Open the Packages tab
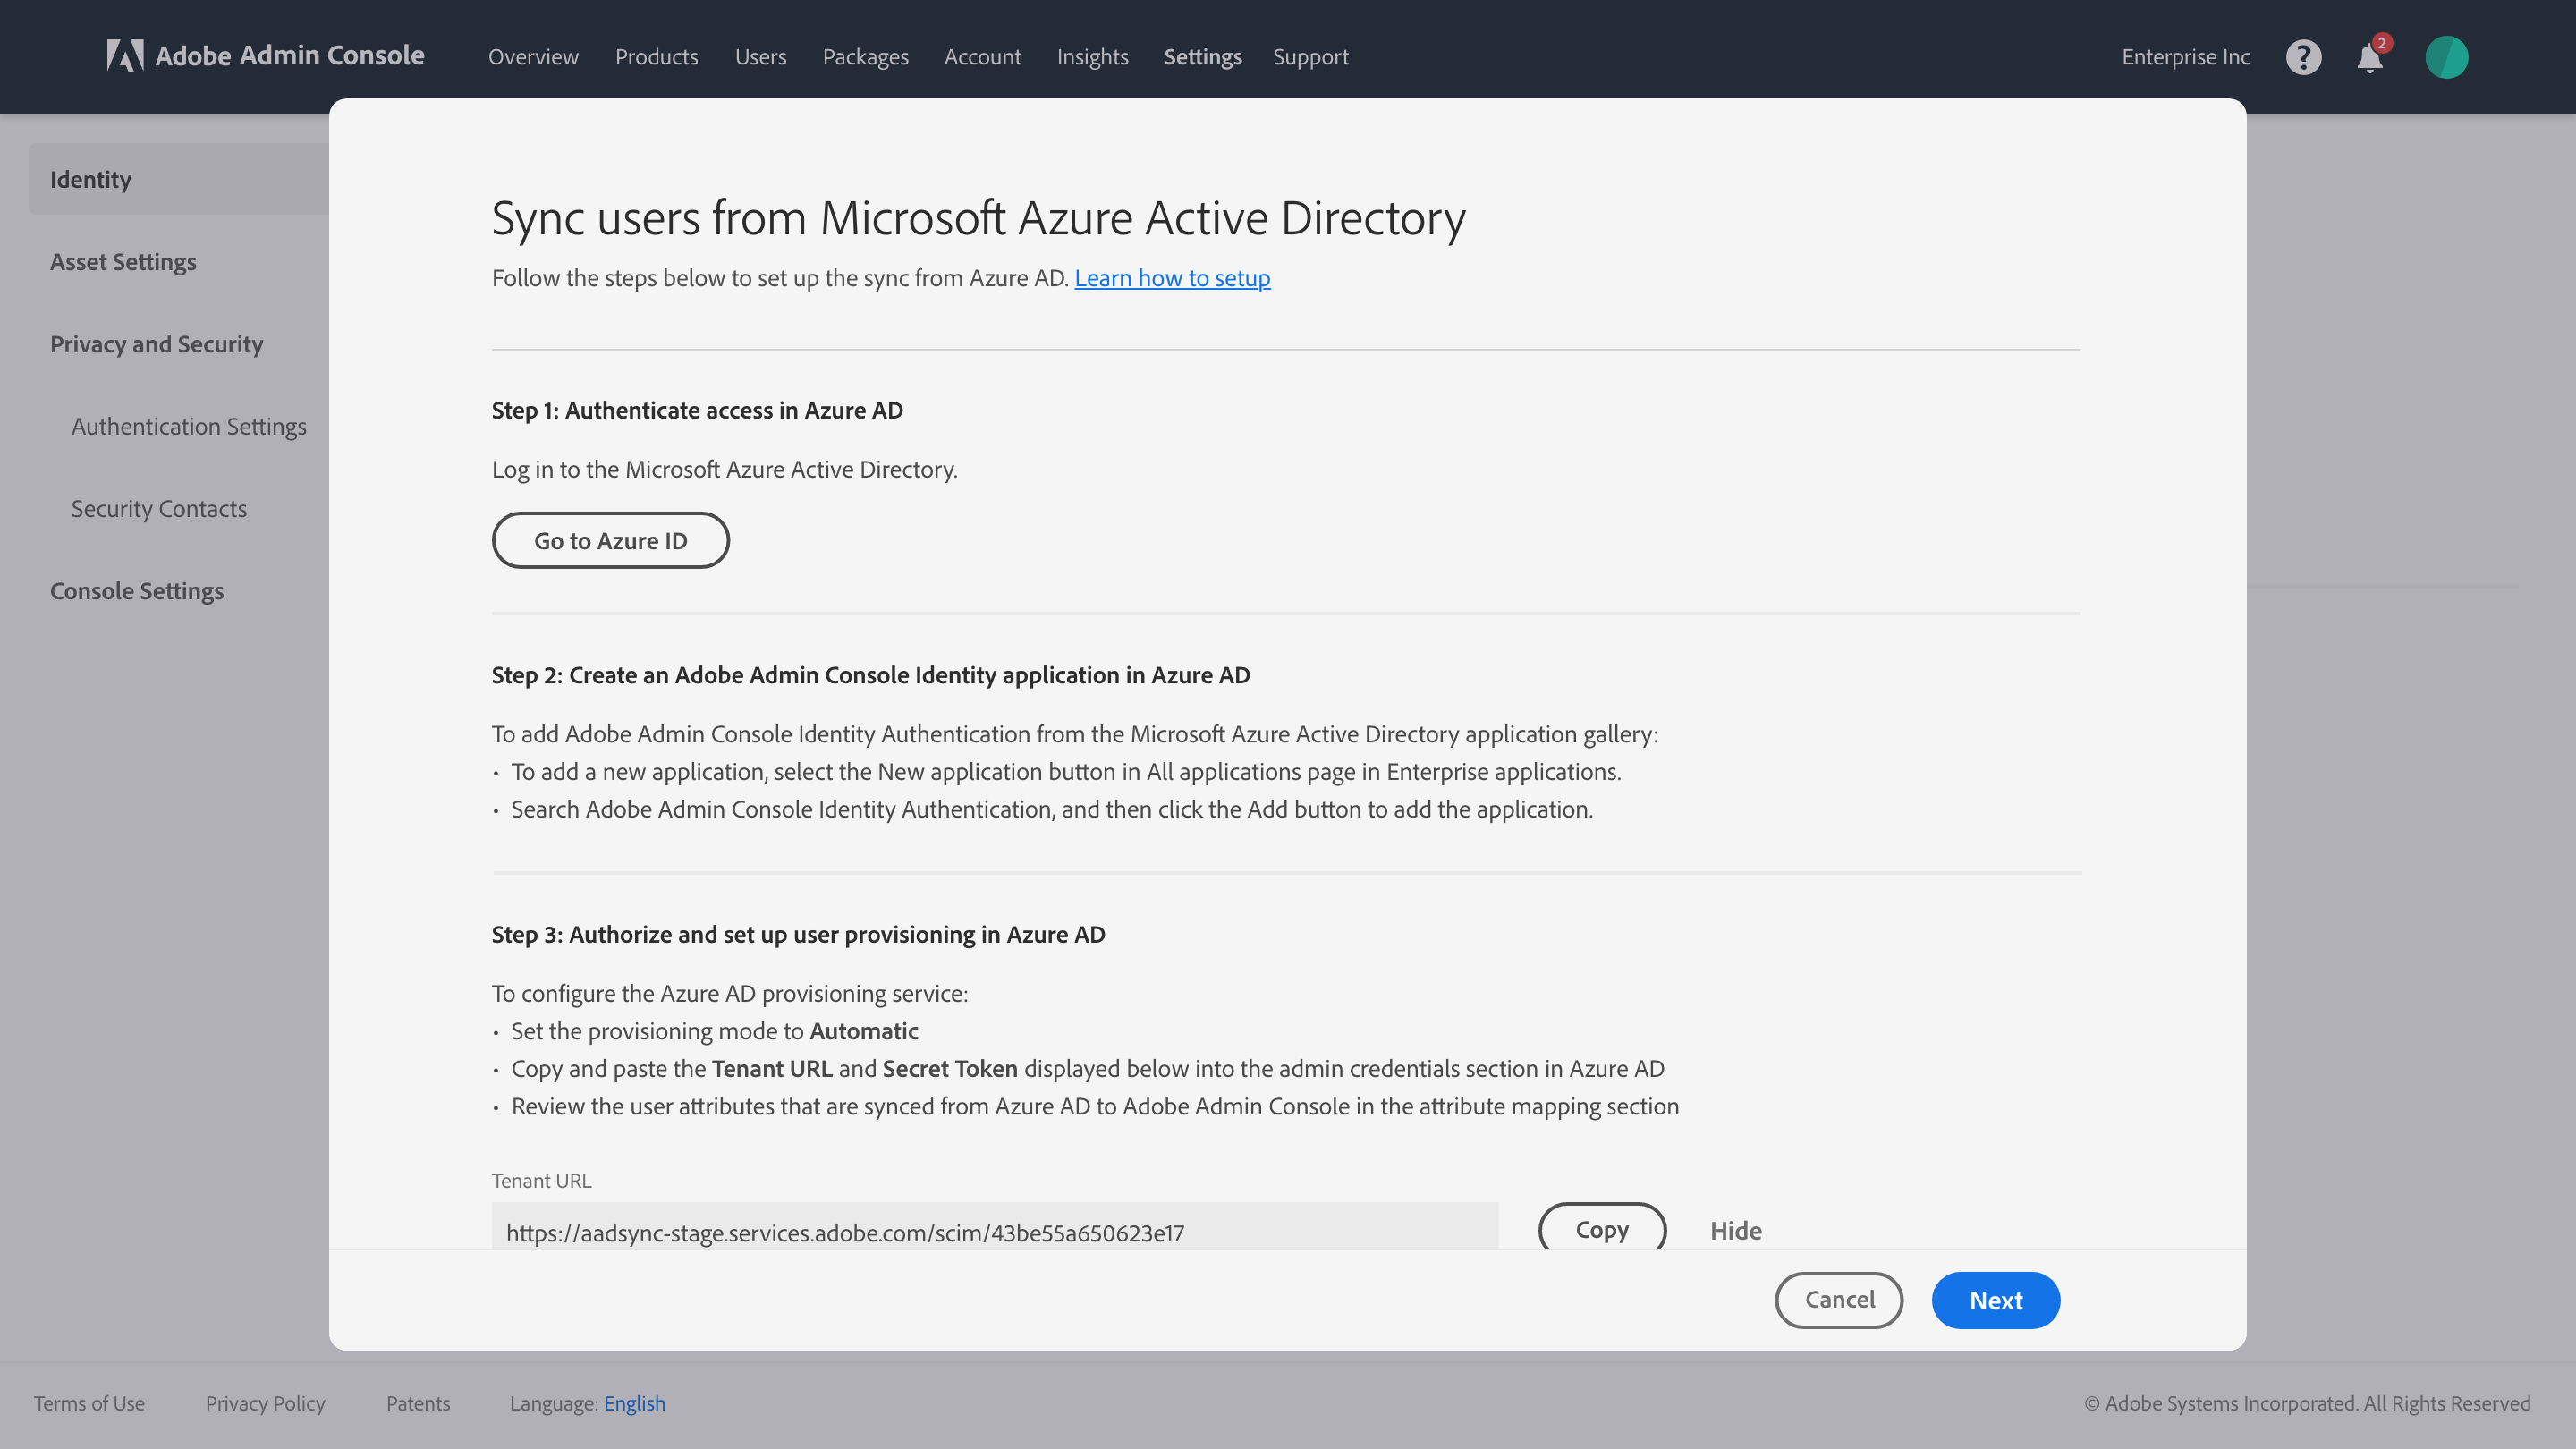The height and width of the screenshot is (1449, 2576). pyautogui.click(x=865, y=57)
